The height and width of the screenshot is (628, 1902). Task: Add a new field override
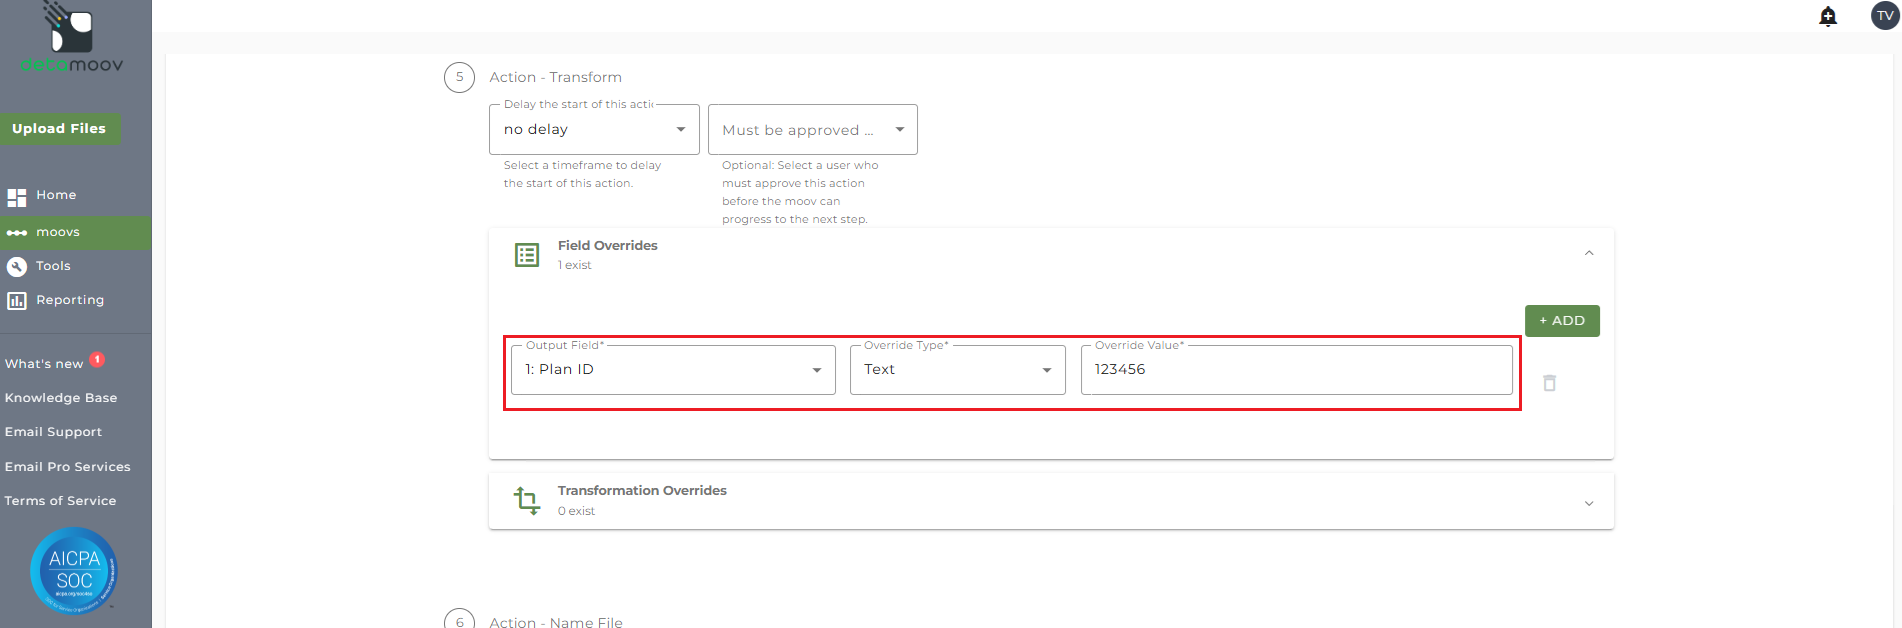(1562, 321)
